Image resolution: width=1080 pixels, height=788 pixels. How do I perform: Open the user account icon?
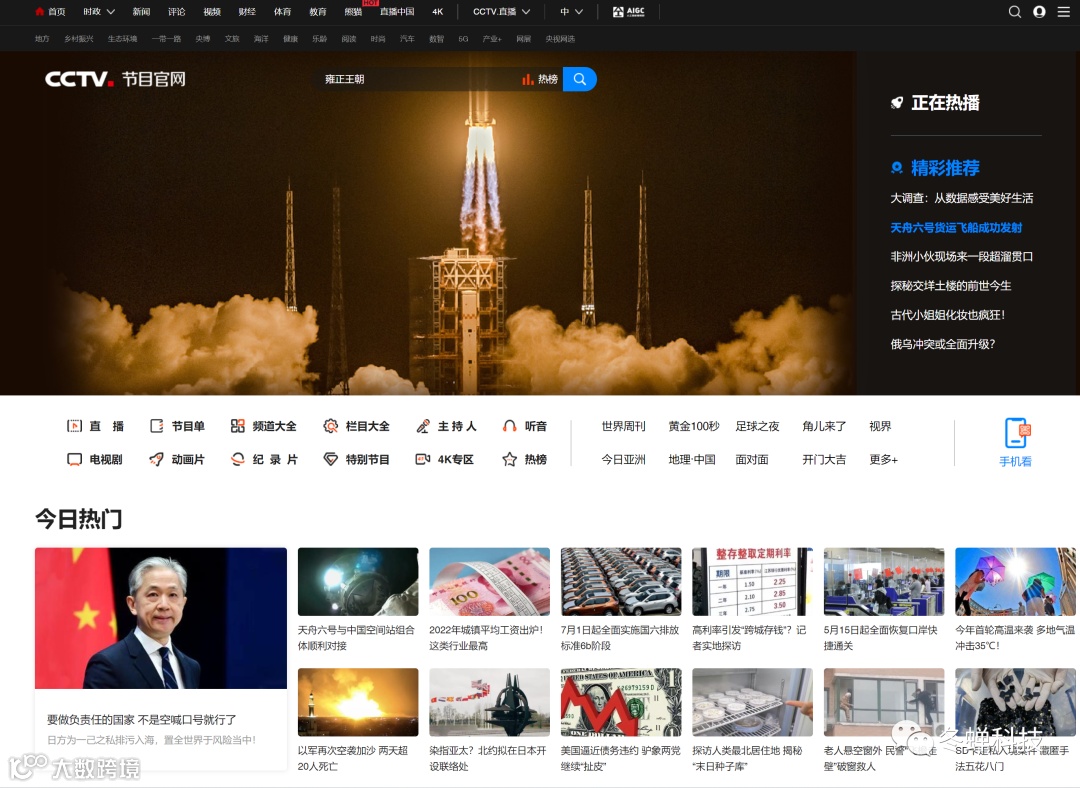(1039, 12)
